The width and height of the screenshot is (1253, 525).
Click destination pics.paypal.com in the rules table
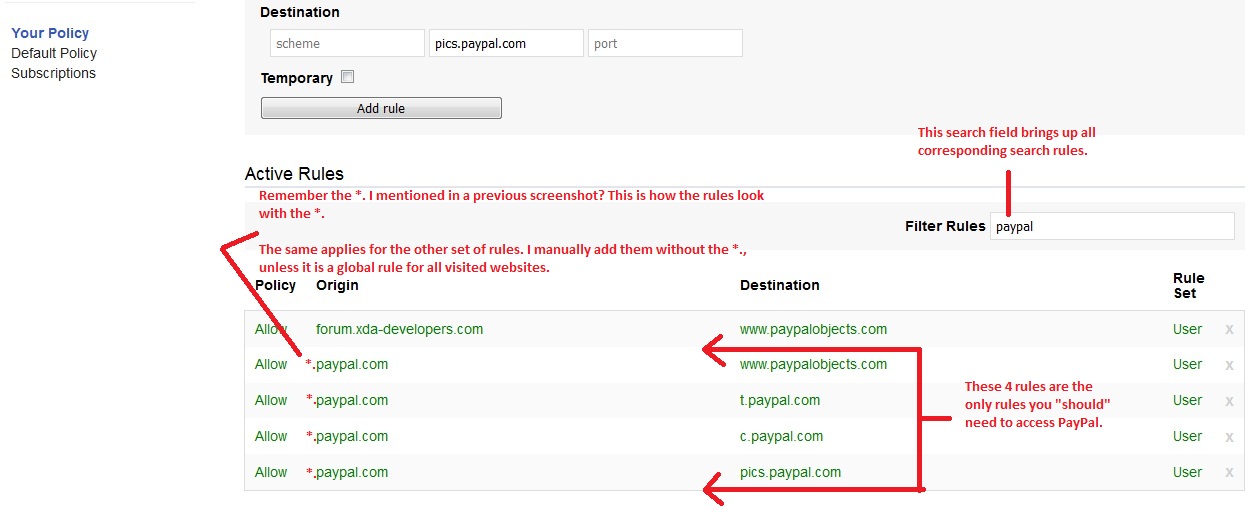pyautogui.click(x=790, y=472)
